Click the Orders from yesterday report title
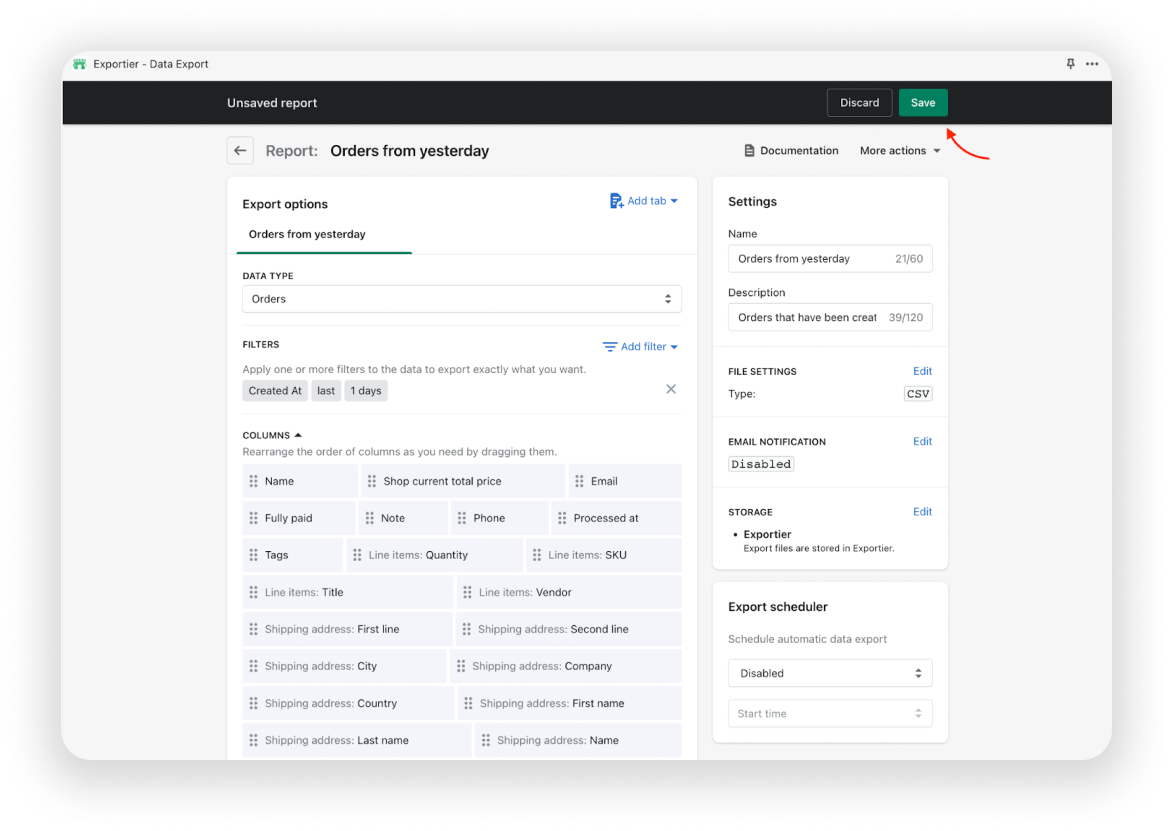Screen dimensions: 1173x831 click(410, 150)
